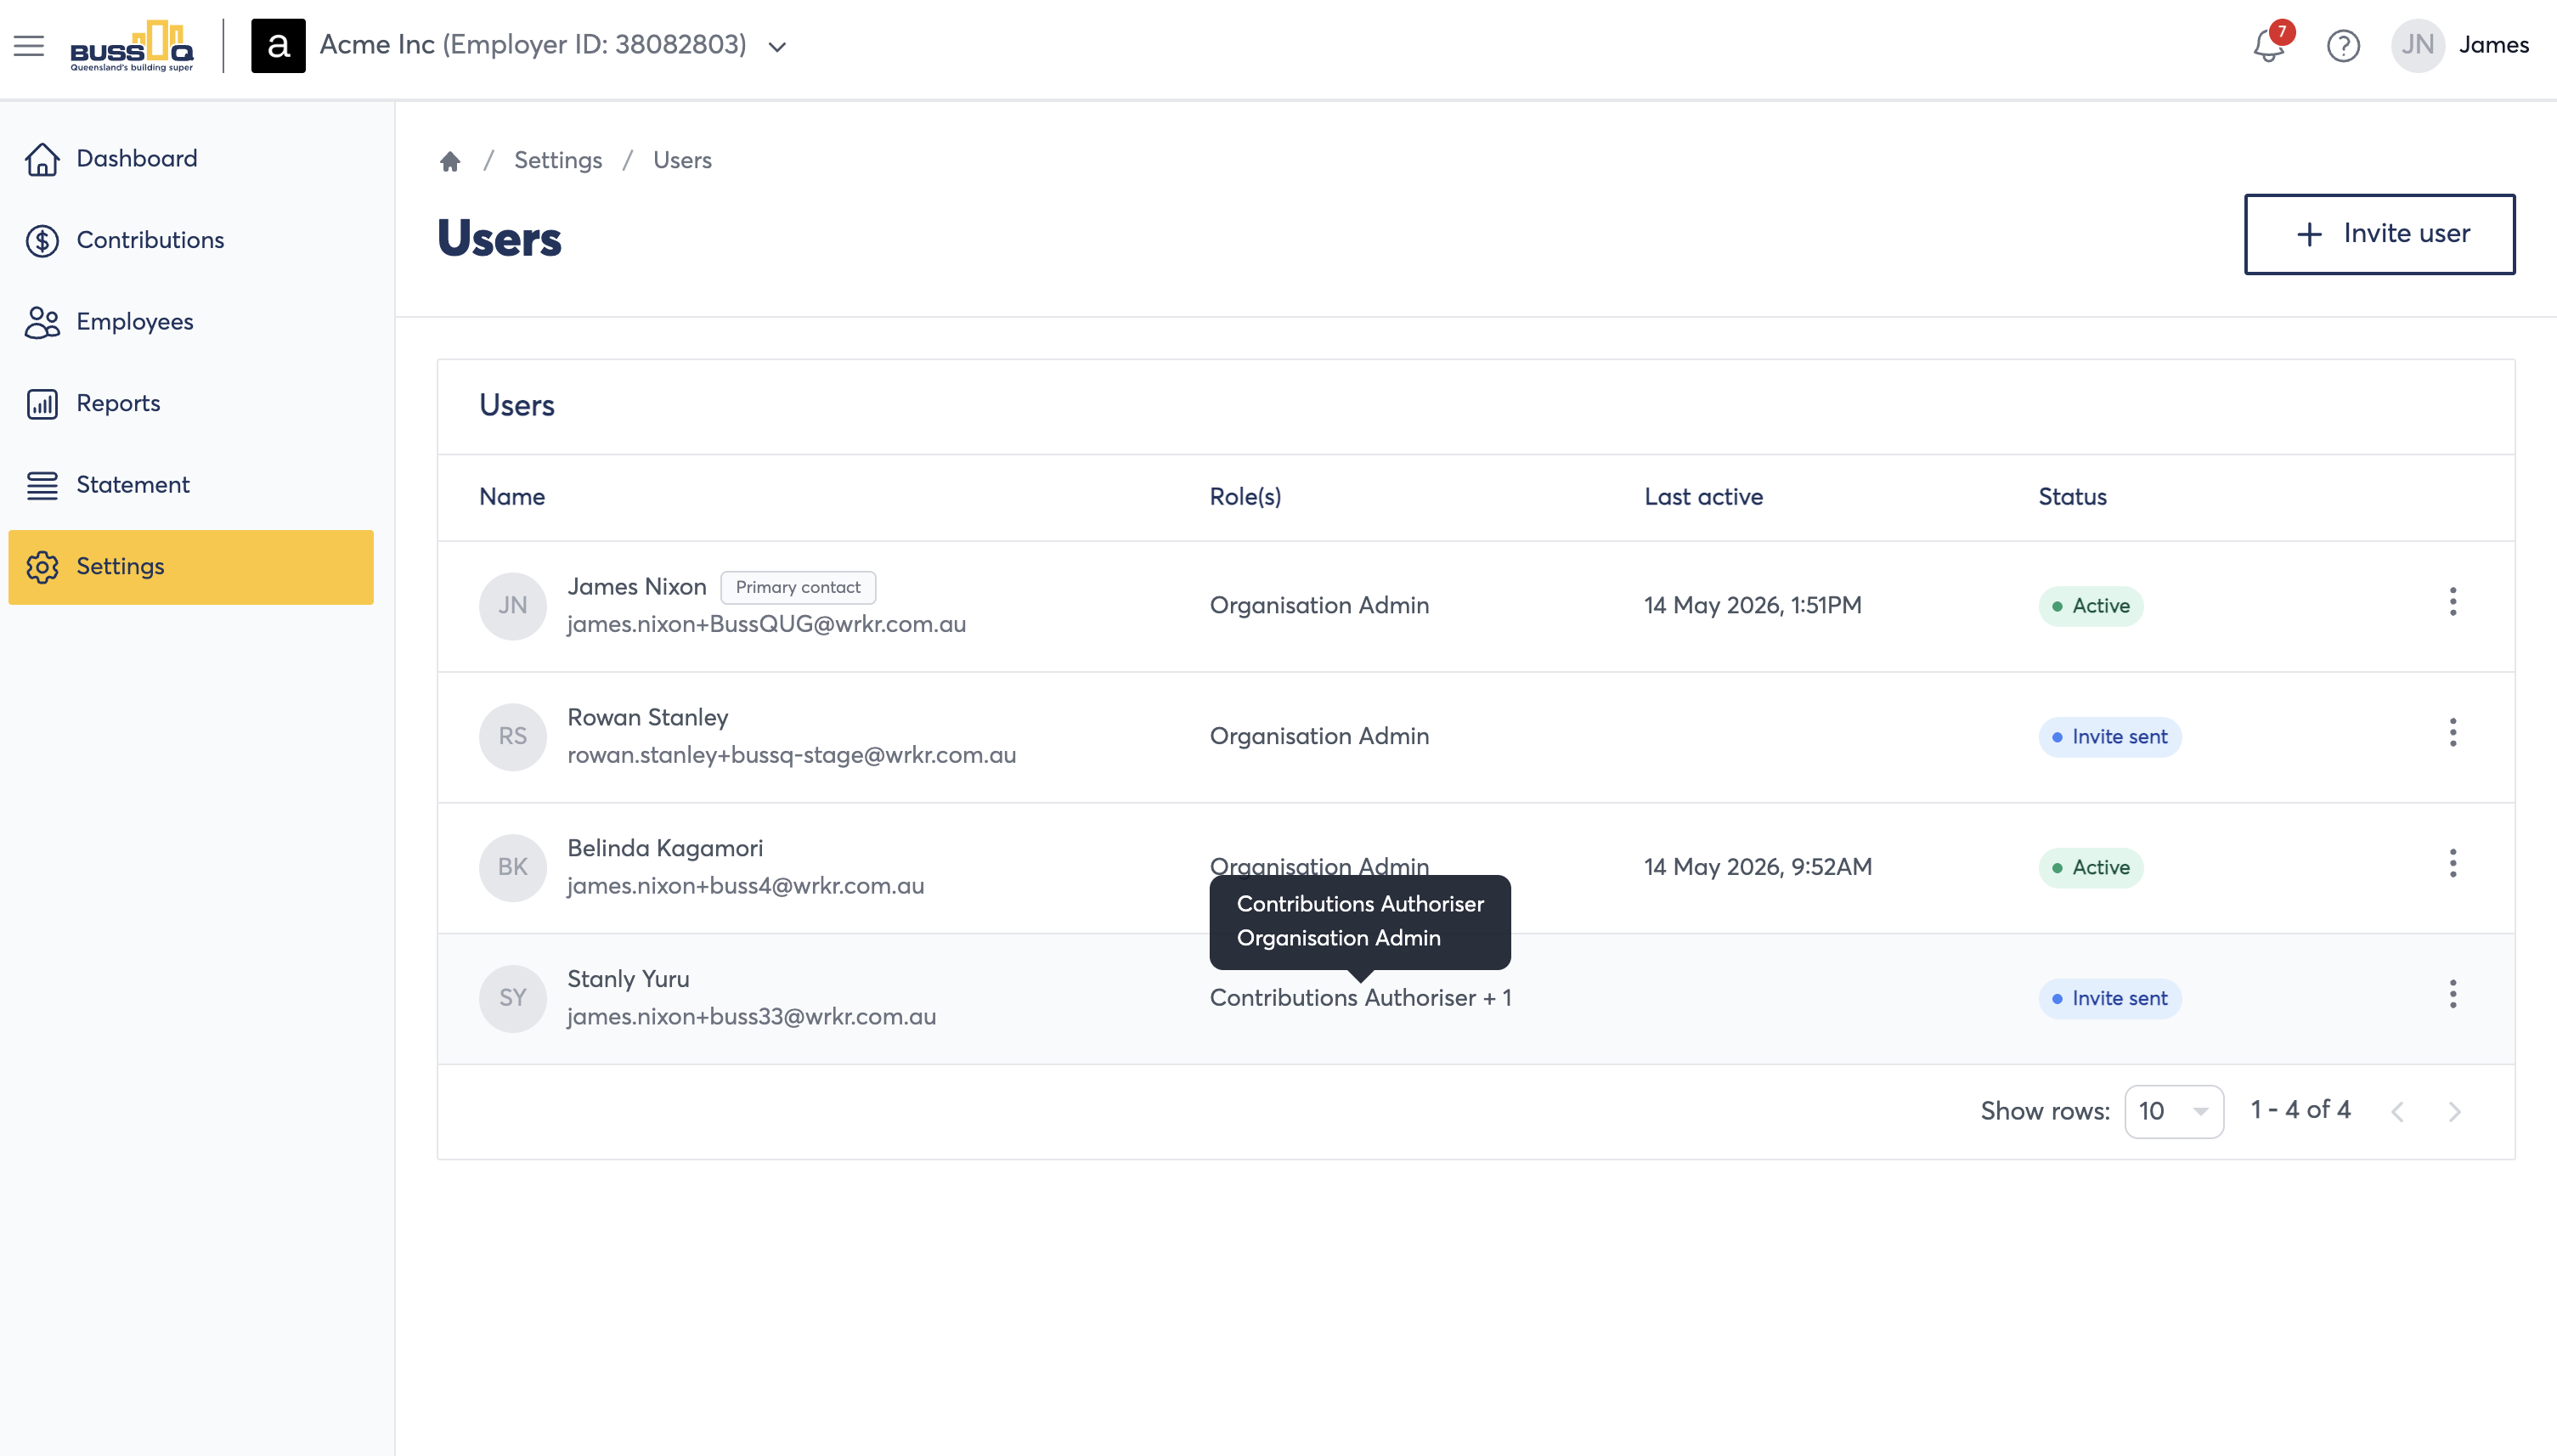The height and width of the screenshot is (1456, 2557).
Task: Click last active 14 May 2026, 1:51PM
Action: pyautogui.click(x=1752, y=606)
